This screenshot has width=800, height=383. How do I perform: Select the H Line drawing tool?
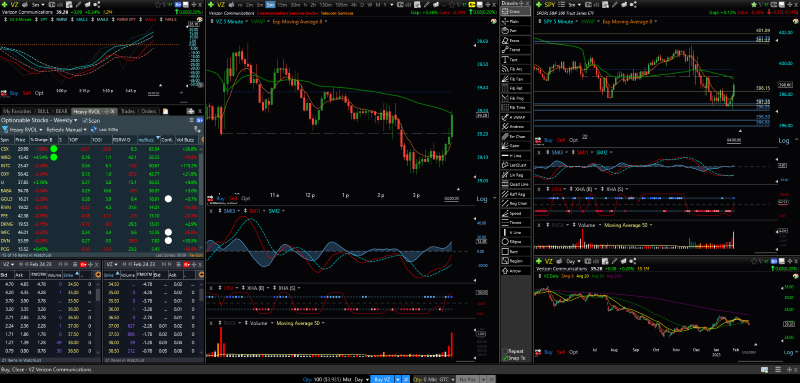pyautogui.click(x=516, y=156)
